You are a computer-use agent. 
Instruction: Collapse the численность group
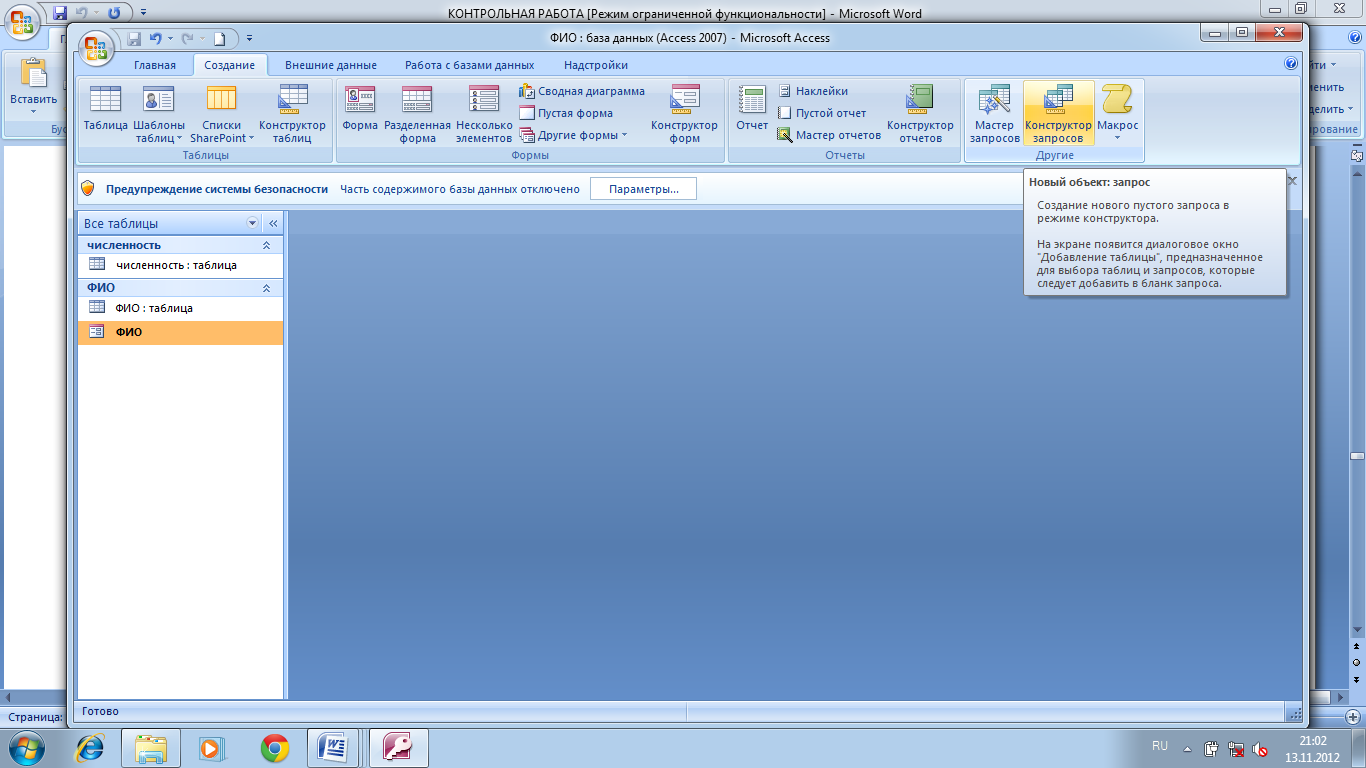[266, 245]
